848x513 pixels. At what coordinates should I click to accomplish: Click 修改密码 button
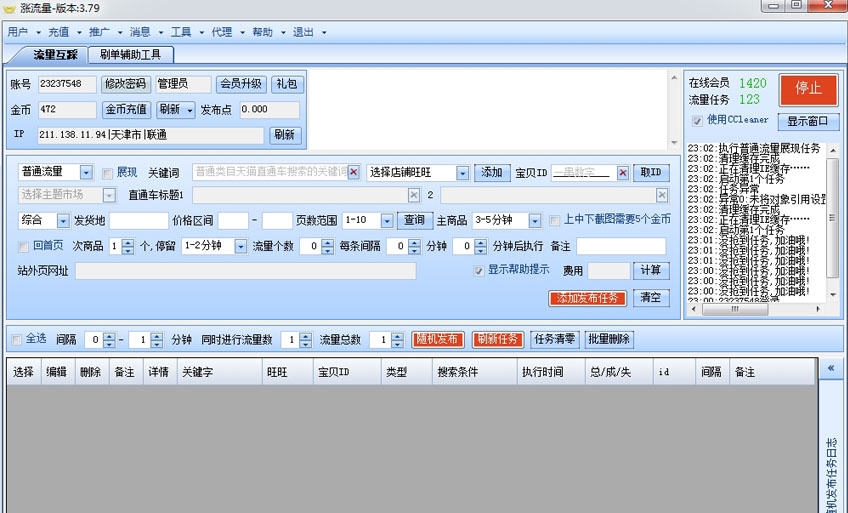(125, 84)
